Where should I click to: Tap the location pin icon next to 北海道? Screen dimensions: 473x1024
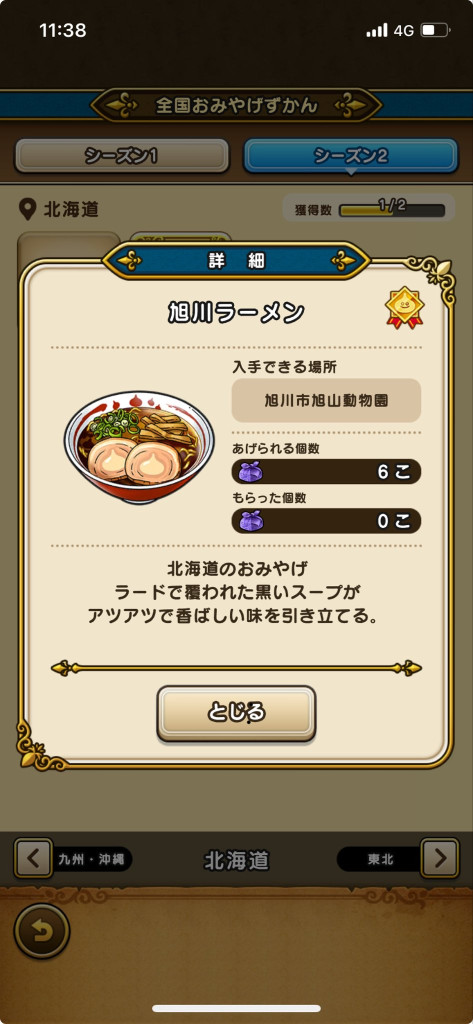pos(27,210)
